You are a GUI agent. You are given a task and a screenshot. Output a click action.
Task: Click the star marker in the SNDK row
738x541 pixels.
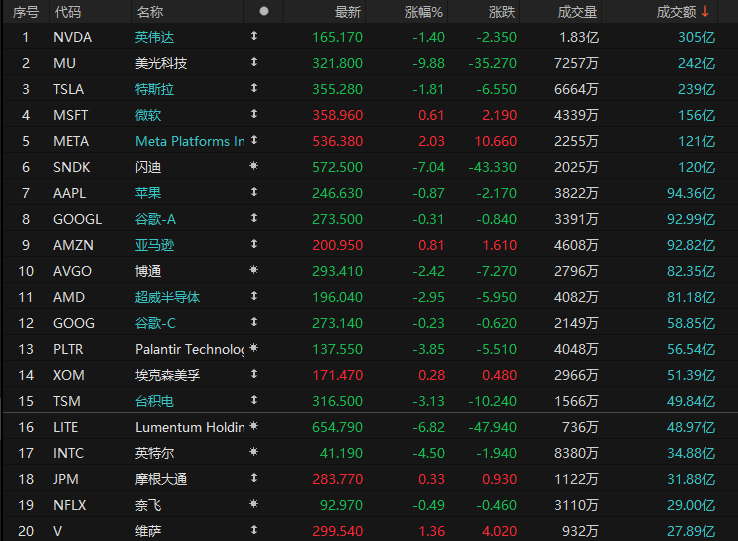tap(254, 166)
